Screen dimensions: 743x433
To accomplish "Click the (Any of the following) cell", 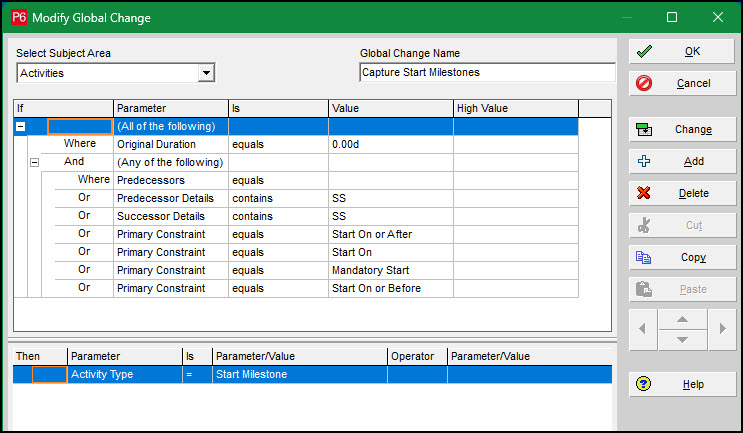I will (171, 162).
